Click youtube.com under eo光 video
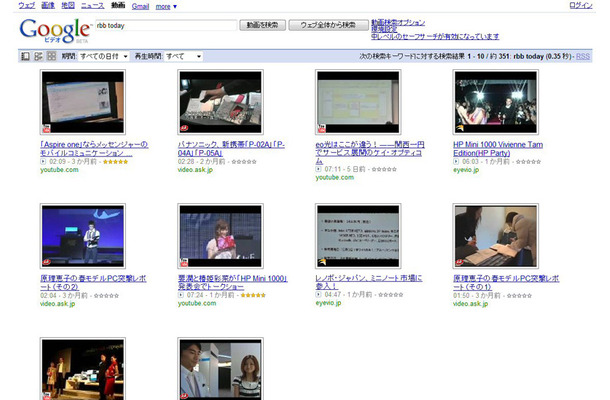Screen dimensions: 610x400 pos(335,177)
